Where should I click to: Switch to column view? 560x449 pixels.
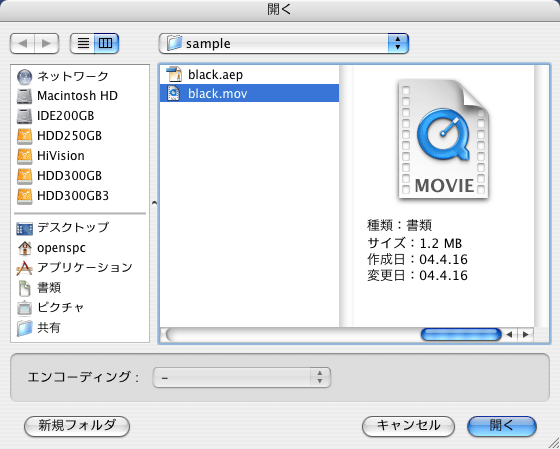[x=106, y=44]
